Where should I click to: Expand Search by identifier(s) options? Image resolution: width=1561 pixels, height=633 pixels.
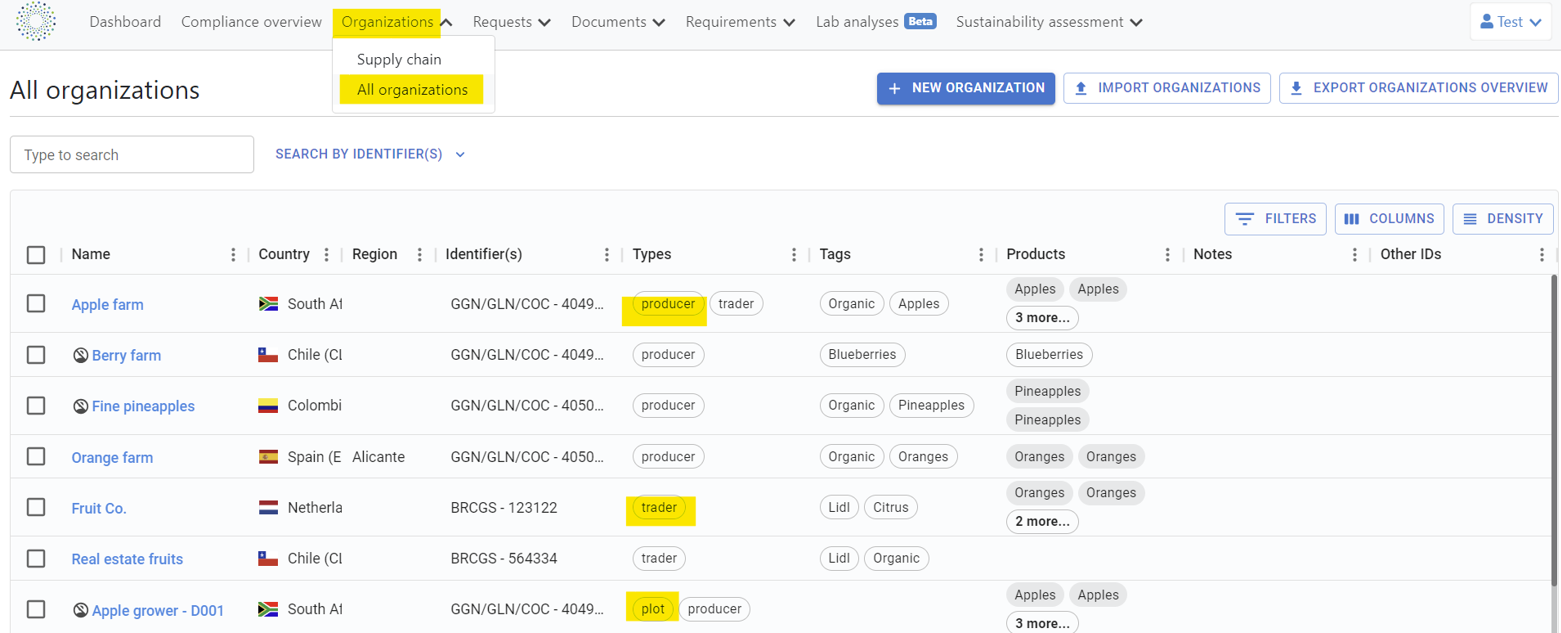point(370,154)
